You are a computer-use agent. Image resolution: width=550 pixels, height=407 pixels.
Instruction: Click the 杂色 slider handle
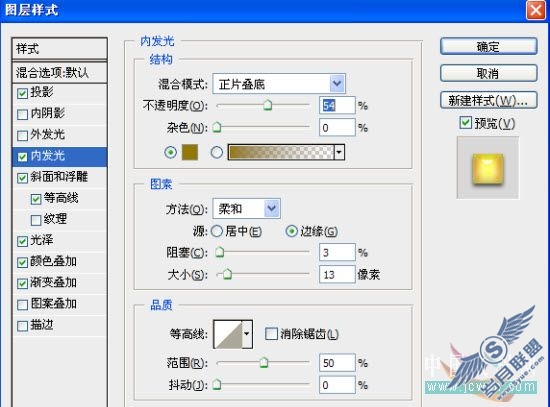[217, 127]
